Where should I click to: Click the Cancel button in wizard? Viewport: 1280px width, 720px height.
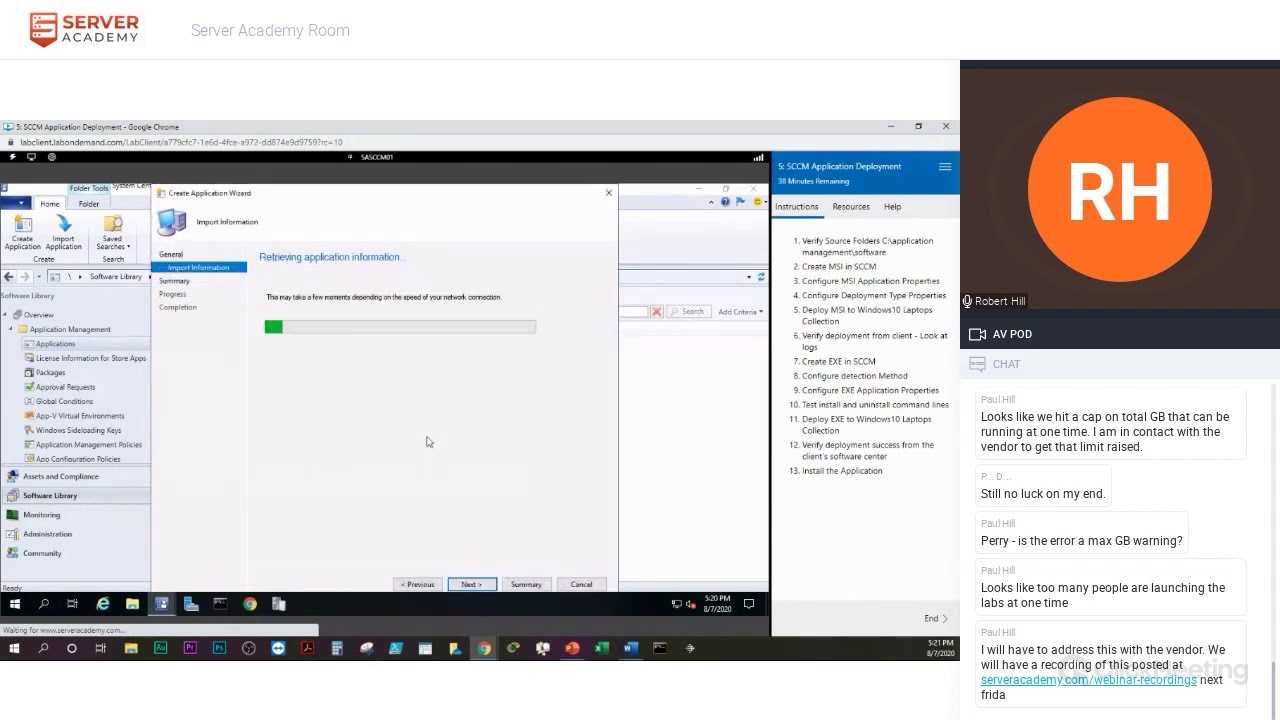tap(581, 585)
